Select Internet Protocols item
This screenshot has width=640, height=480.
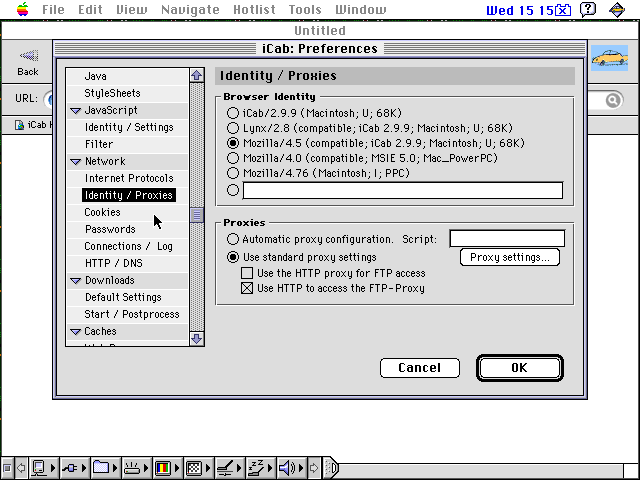pos(129,178)
